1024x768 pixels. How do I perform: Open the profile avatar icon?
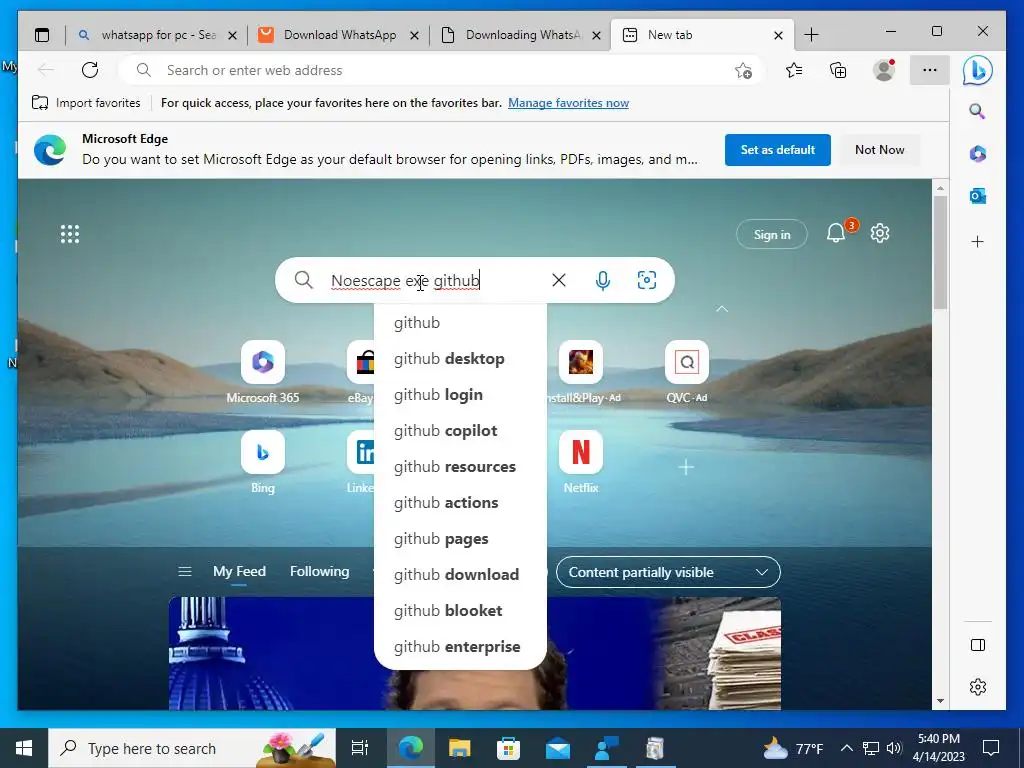[x=884, y=70]
